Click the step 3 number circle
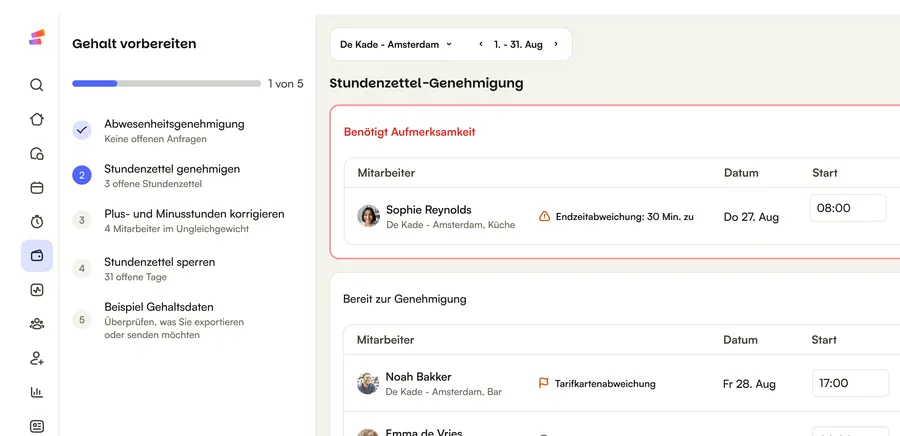Image resolution: width=900 pixels, height=436 pixels. tap(82, 220)
